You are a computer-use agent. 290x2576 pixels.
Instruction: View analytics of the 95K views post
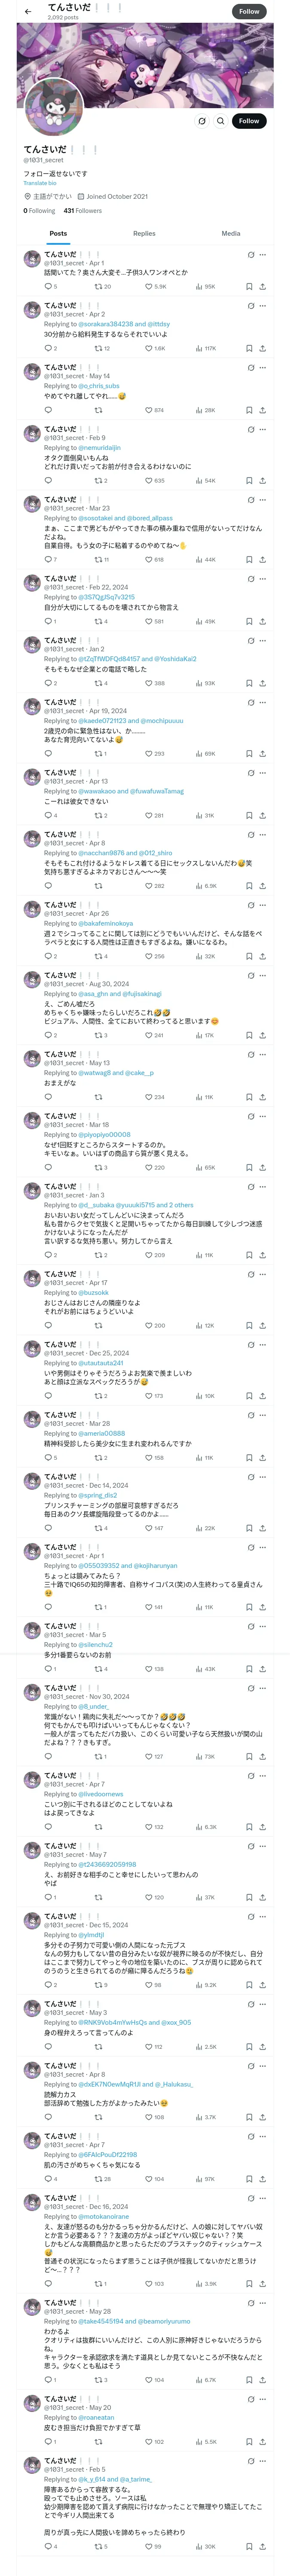205,287
